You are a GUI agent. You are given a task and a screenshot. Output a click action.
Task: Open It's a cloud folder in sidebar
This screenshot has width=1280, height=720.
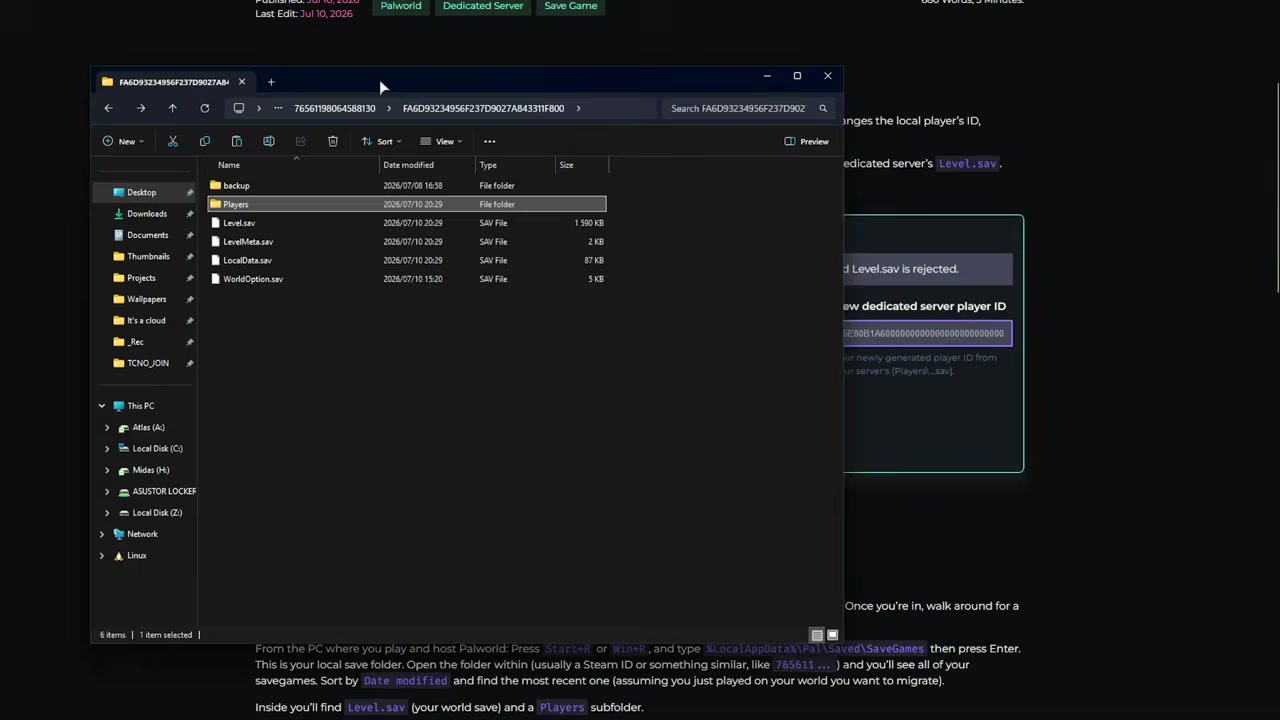click(146, 320)
